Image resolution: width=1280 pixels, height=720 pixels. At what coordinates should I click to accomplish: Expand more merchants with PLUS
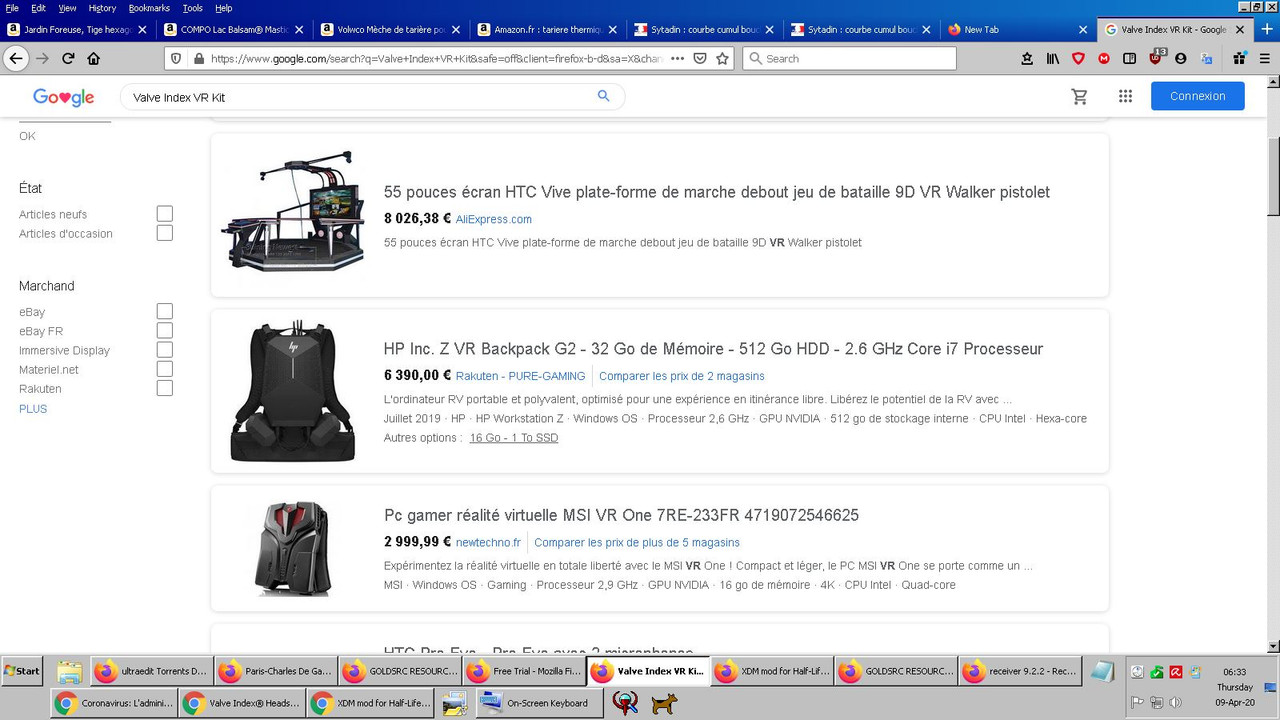(33, 409)
